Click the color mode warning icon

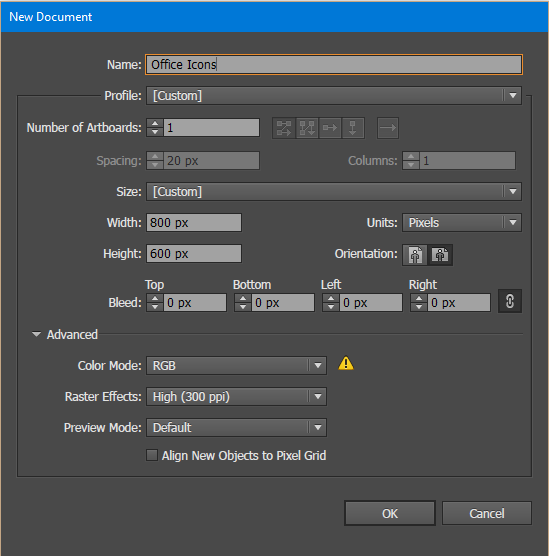click(x=346, y=364)
